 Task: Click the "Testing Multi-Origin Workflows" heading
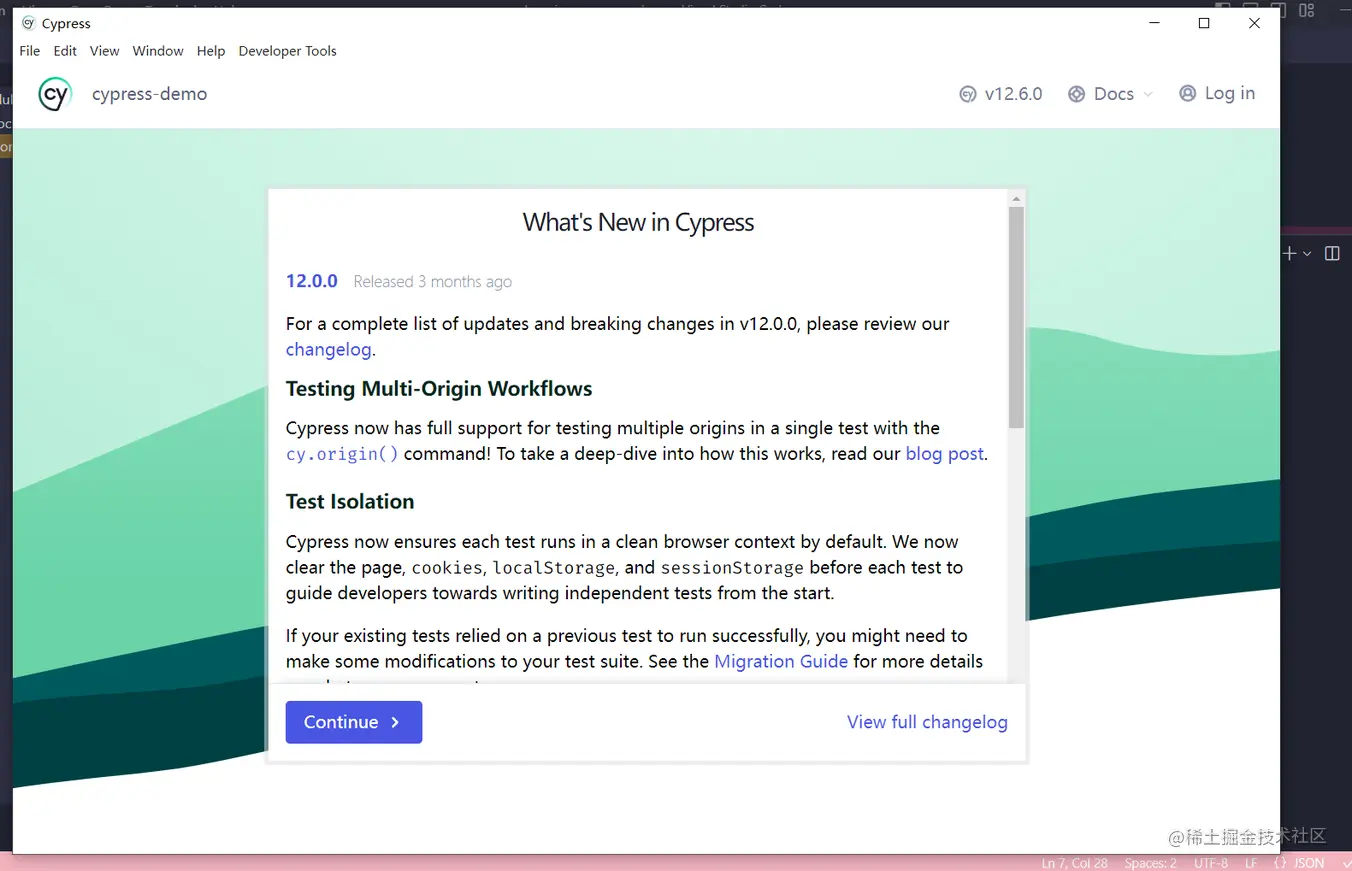439,389
